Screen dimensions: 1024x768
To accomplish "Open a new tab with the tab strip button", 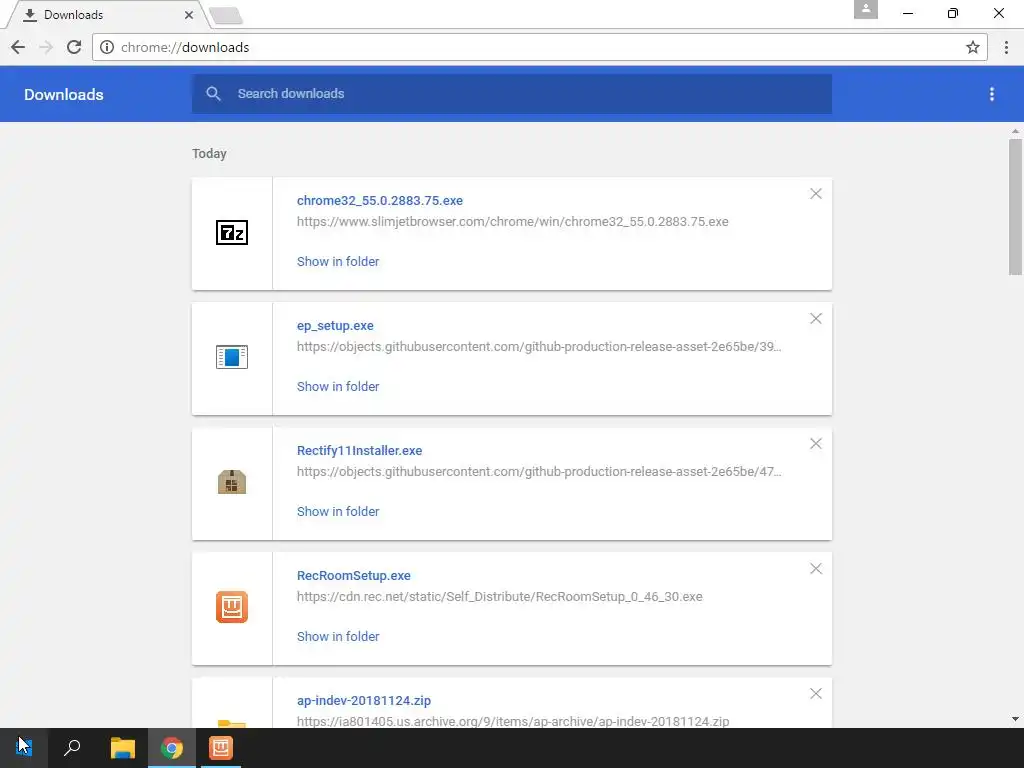I will pyautogui.click(x=227, y=16).
